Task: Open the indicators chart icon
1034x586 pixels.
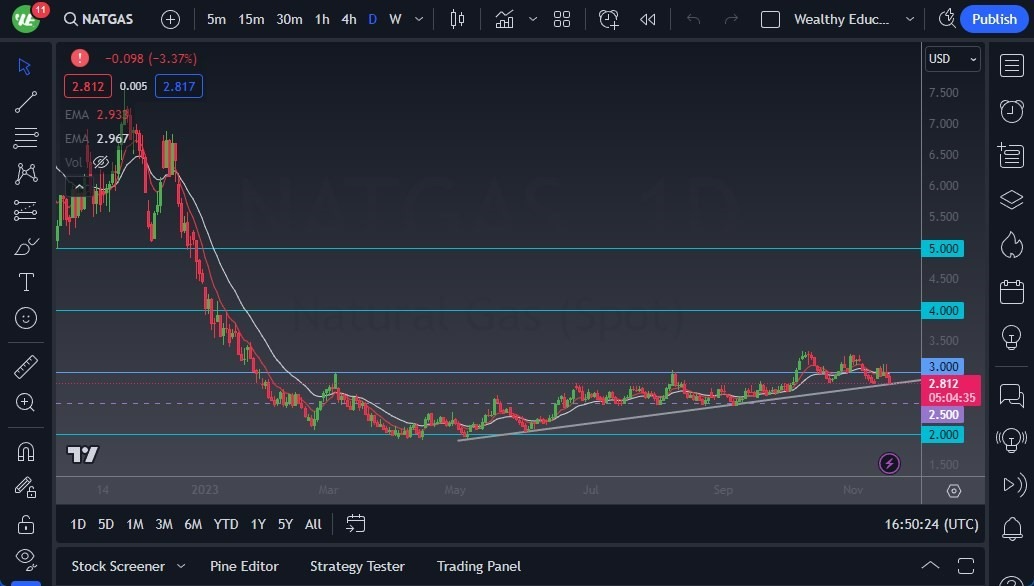Action: 504,19
